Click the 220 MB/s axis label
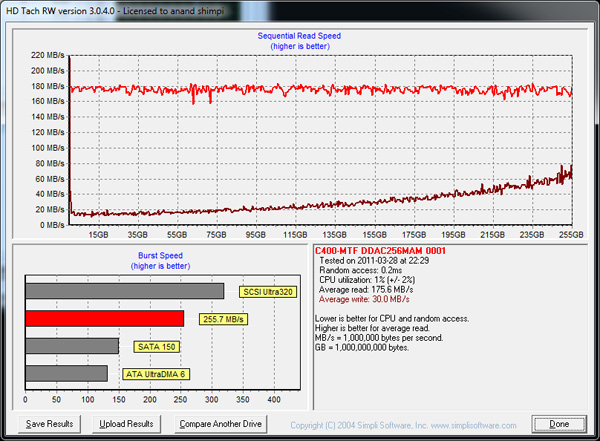Image resolution: width=600 pixels, height=441 pixels. pyautogui.click(x=48, y=55)
